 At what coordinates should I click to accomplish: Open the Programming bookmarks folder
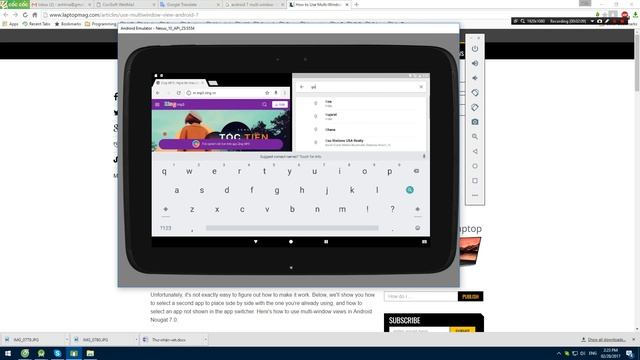point(100,24)
